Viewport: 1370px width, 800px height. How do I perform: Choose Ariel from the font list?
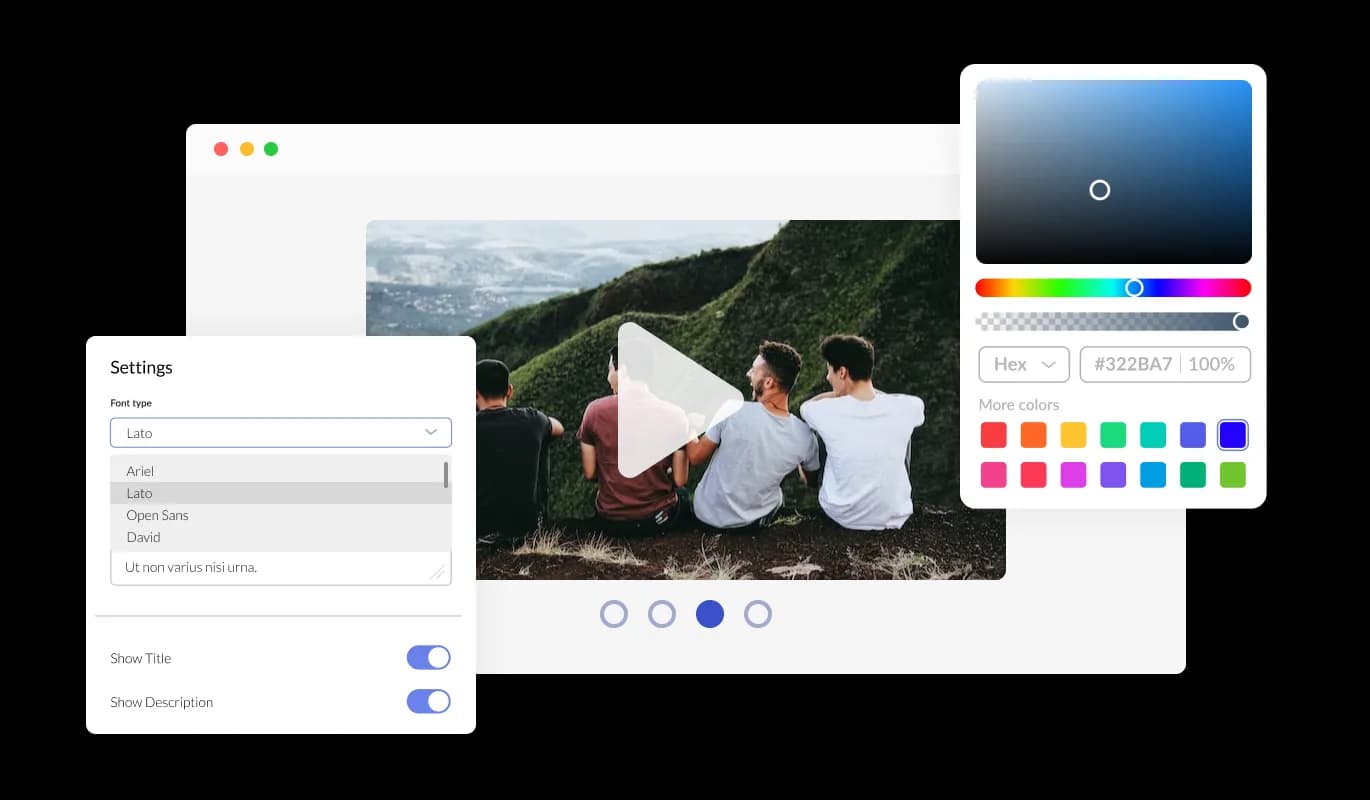tap(140, 471)
